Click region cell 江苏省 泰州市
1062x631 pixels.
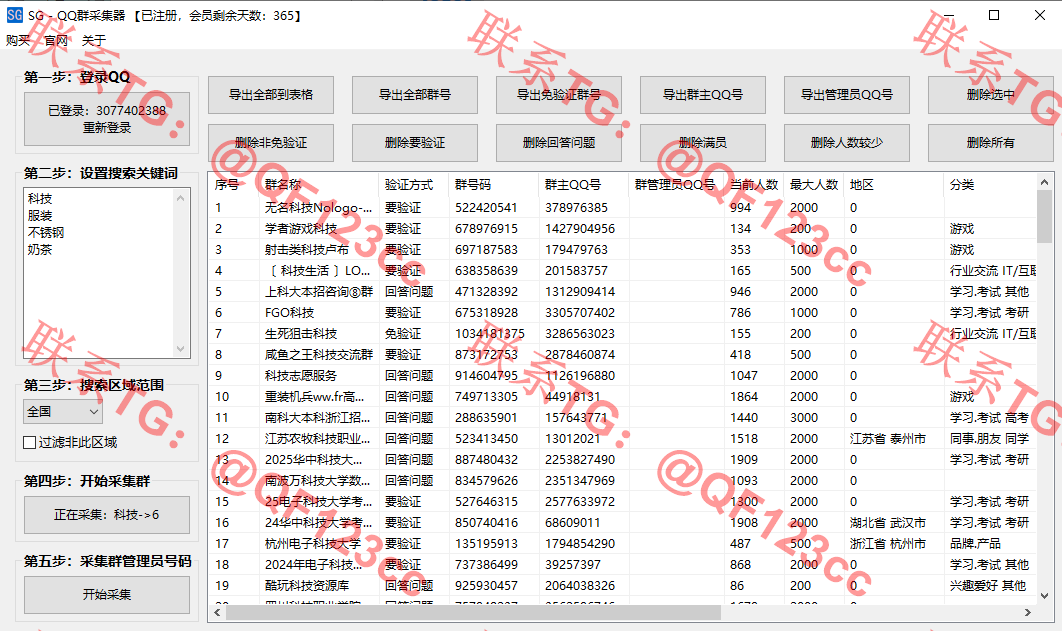pyautogui.click(x=888, y=439)
